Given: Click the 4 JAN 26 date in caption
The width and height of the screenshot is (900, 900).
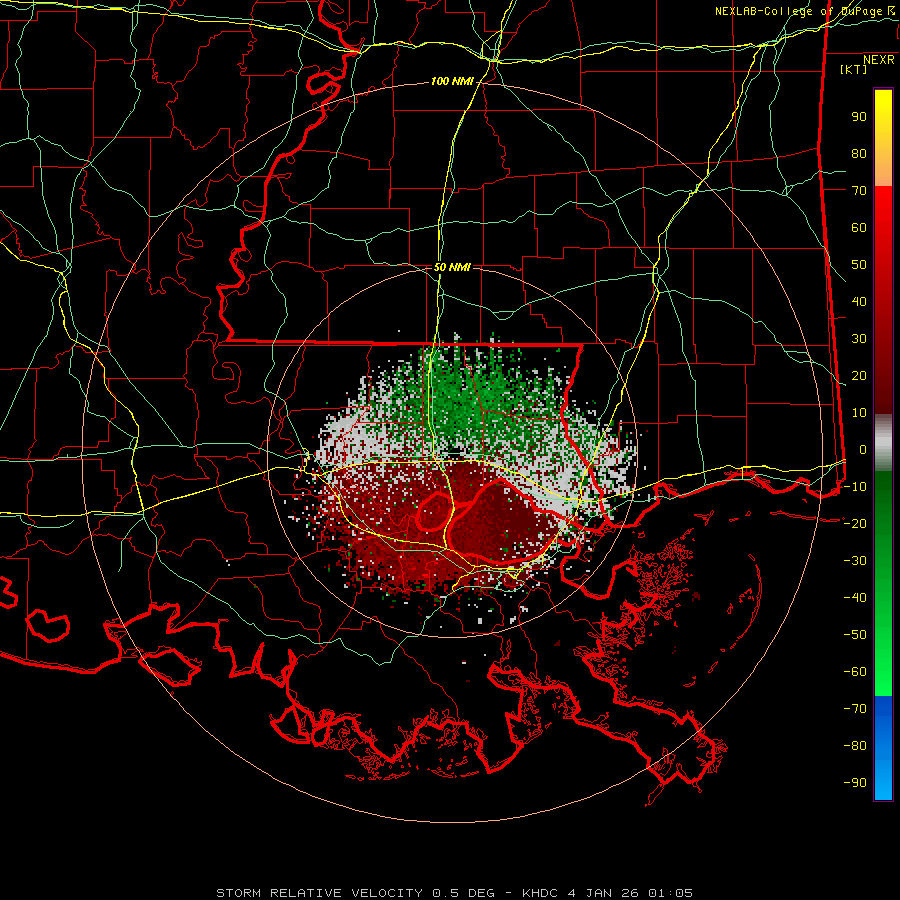Looking at the screenshot, I should (604, 893).
